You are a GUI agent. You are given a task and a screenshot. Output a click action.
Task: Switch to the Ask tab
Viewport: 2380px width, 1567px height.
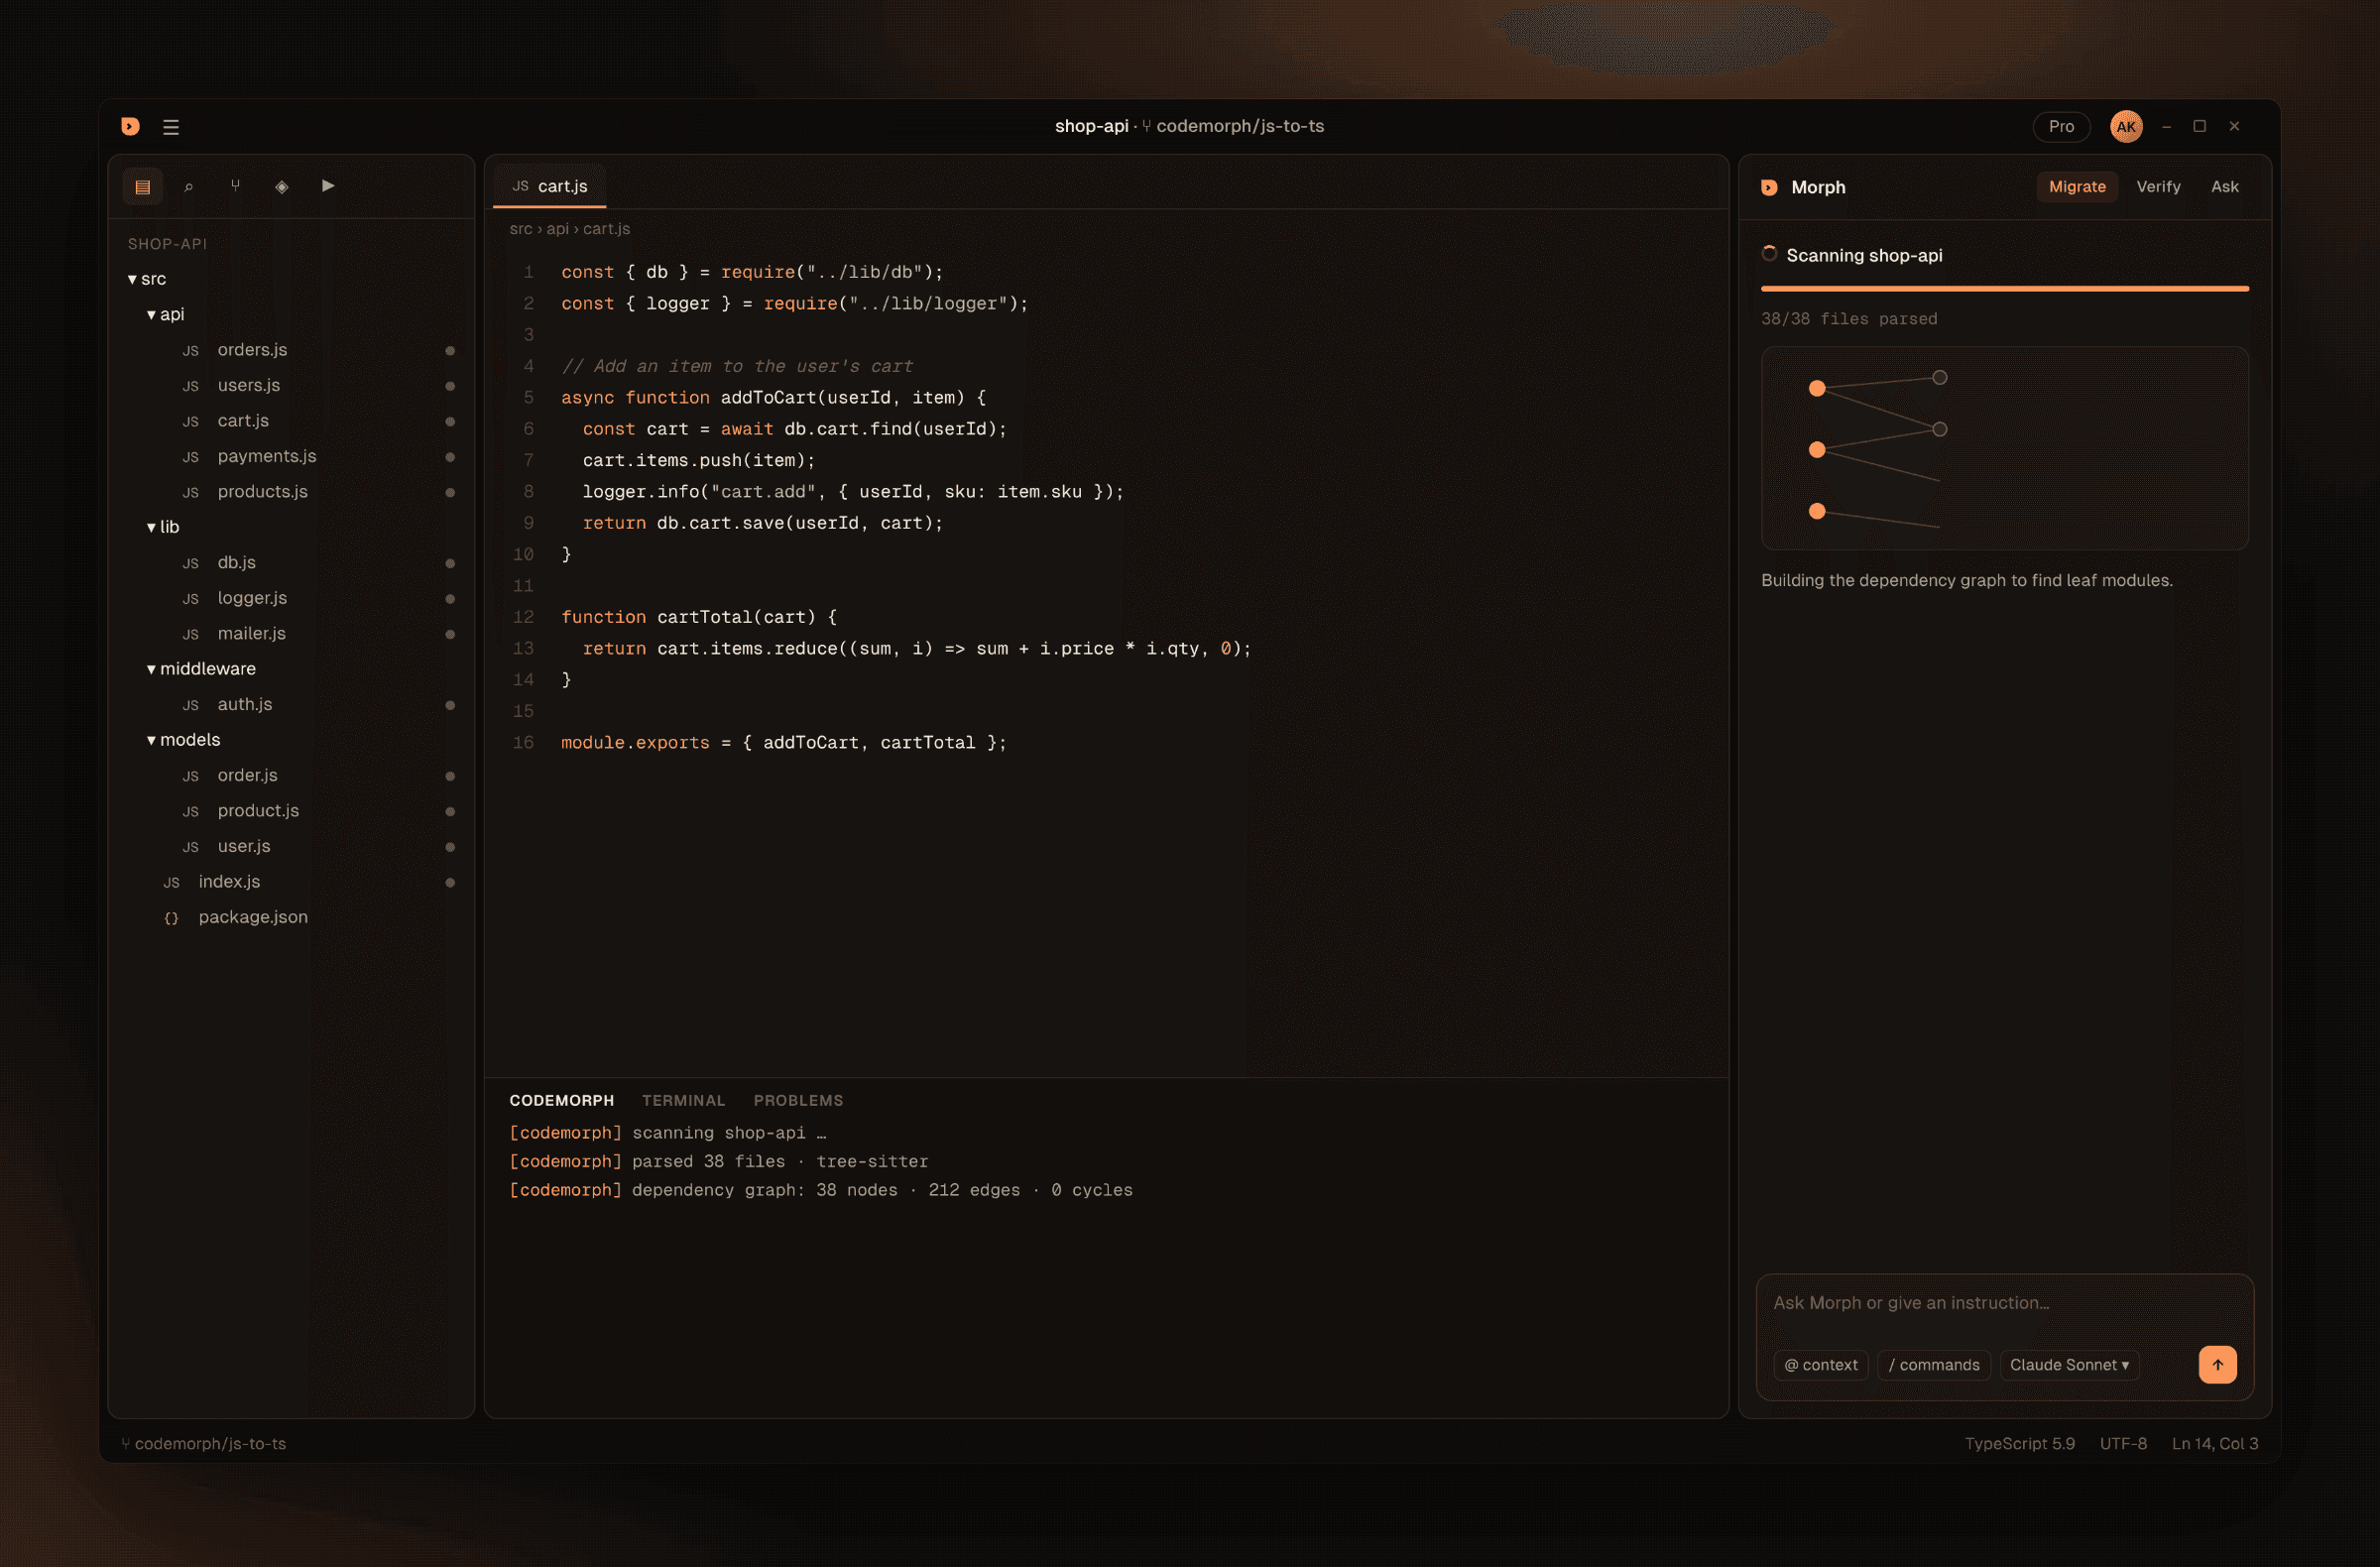coord(2224,187)
